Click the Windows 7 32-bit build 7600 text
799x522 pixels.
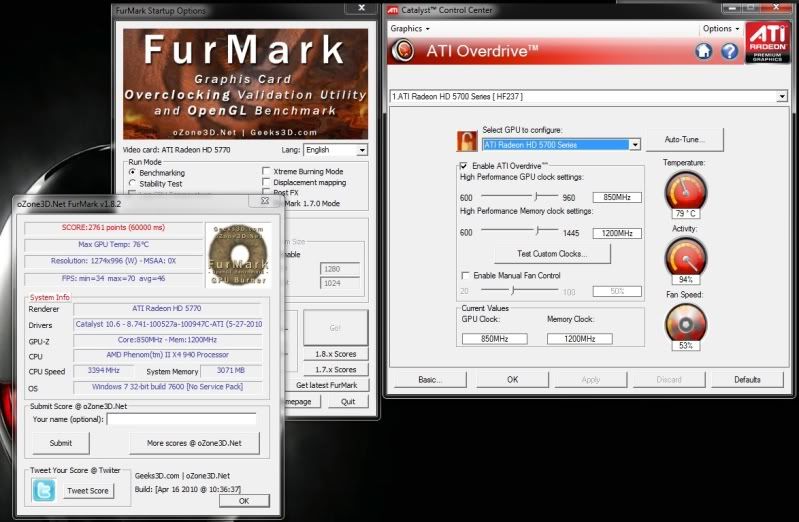pos(168,386)
